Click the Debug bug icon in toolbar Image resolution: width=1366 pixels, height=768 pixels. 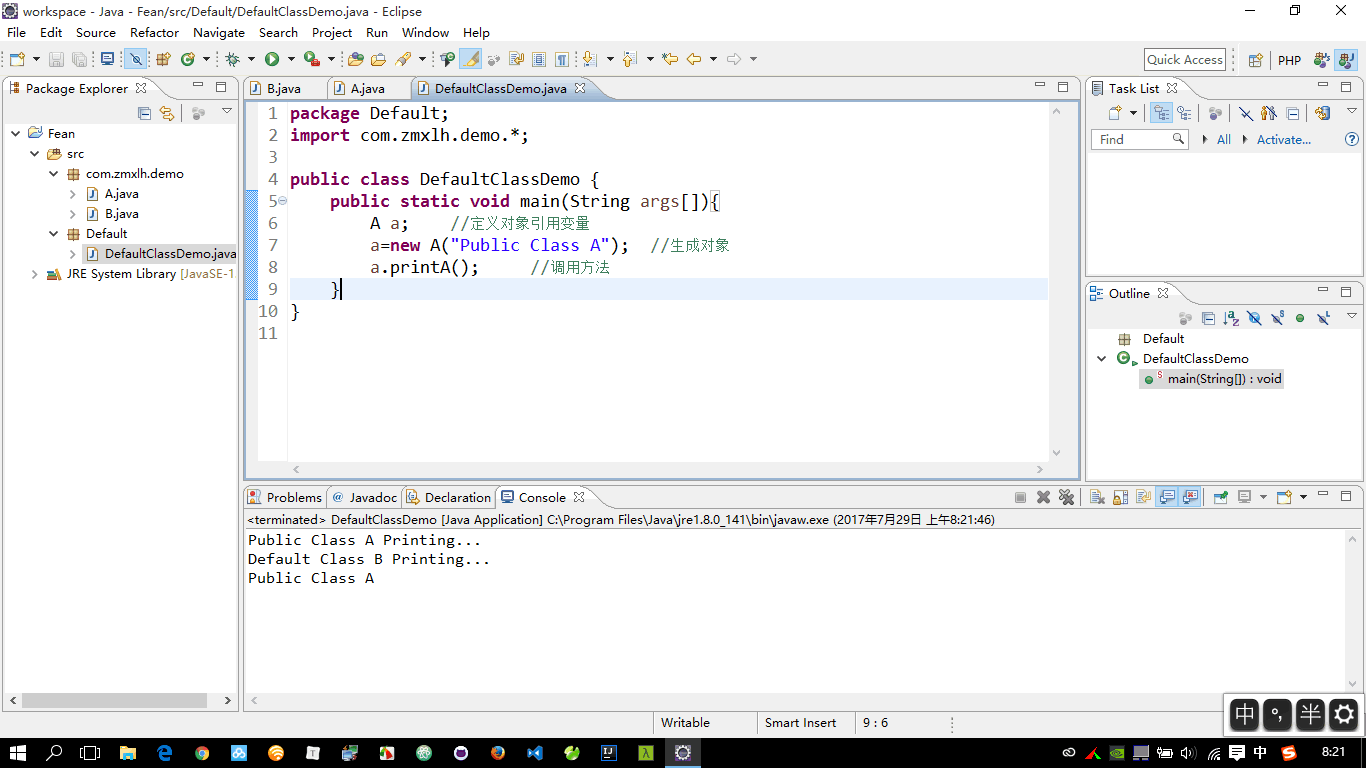[x=232, y=59]
